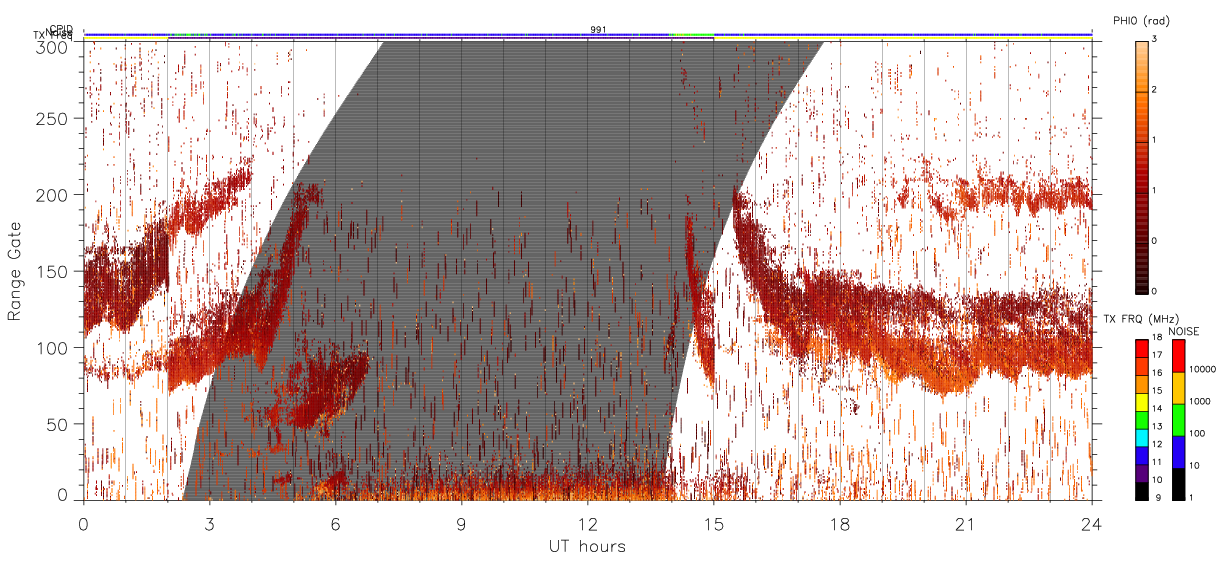The image size is (1228, 567).
Task: Click the PHI0 colorbar label 3
Action: tap(1156, 41)
